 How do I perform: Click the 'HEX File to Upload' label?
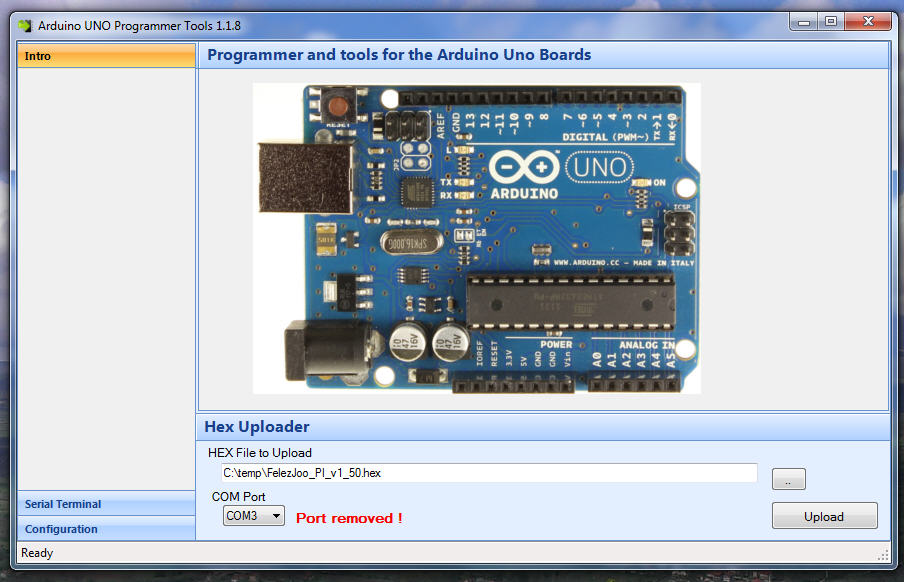[259, 453]
